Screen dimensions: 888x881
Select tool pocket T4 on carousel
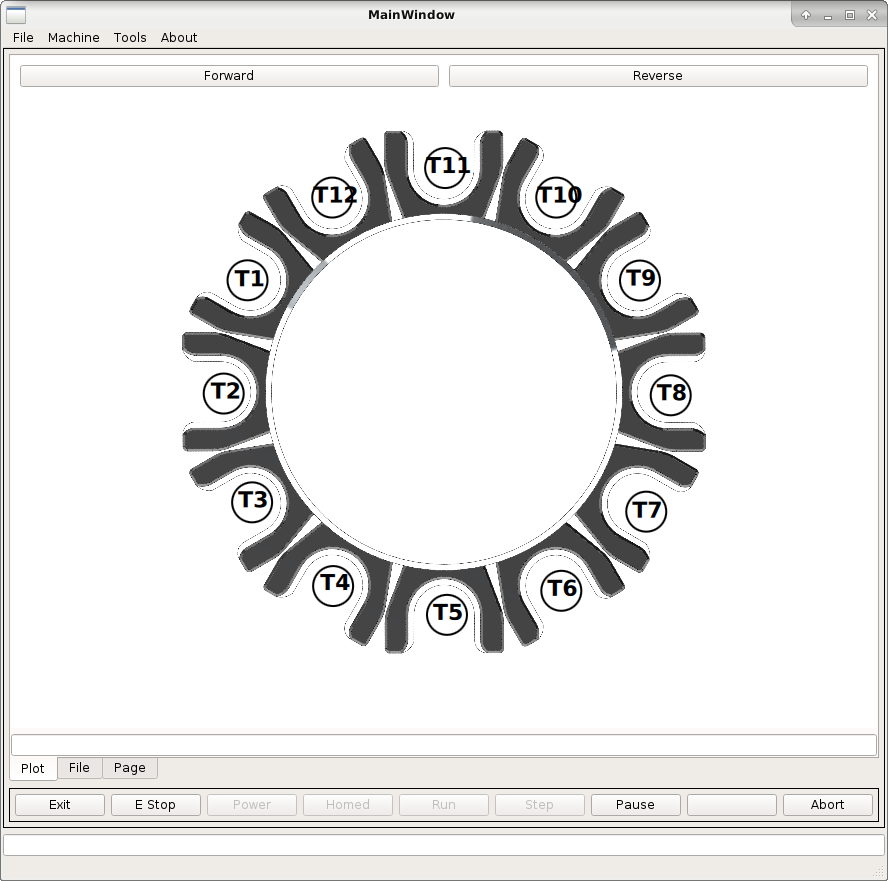pos(334,584)
